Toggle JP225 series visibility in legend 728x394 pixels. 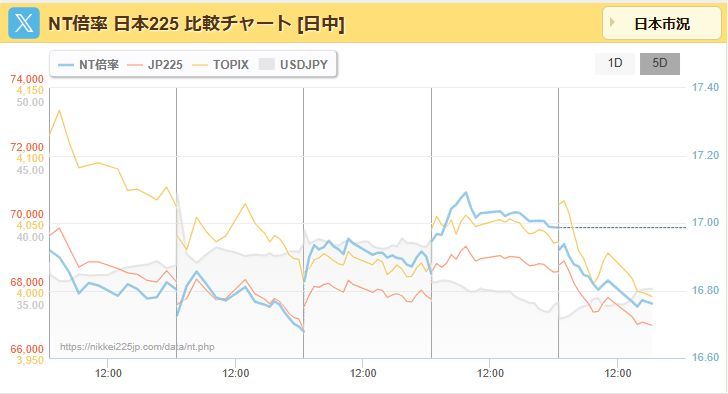[165, 65]
